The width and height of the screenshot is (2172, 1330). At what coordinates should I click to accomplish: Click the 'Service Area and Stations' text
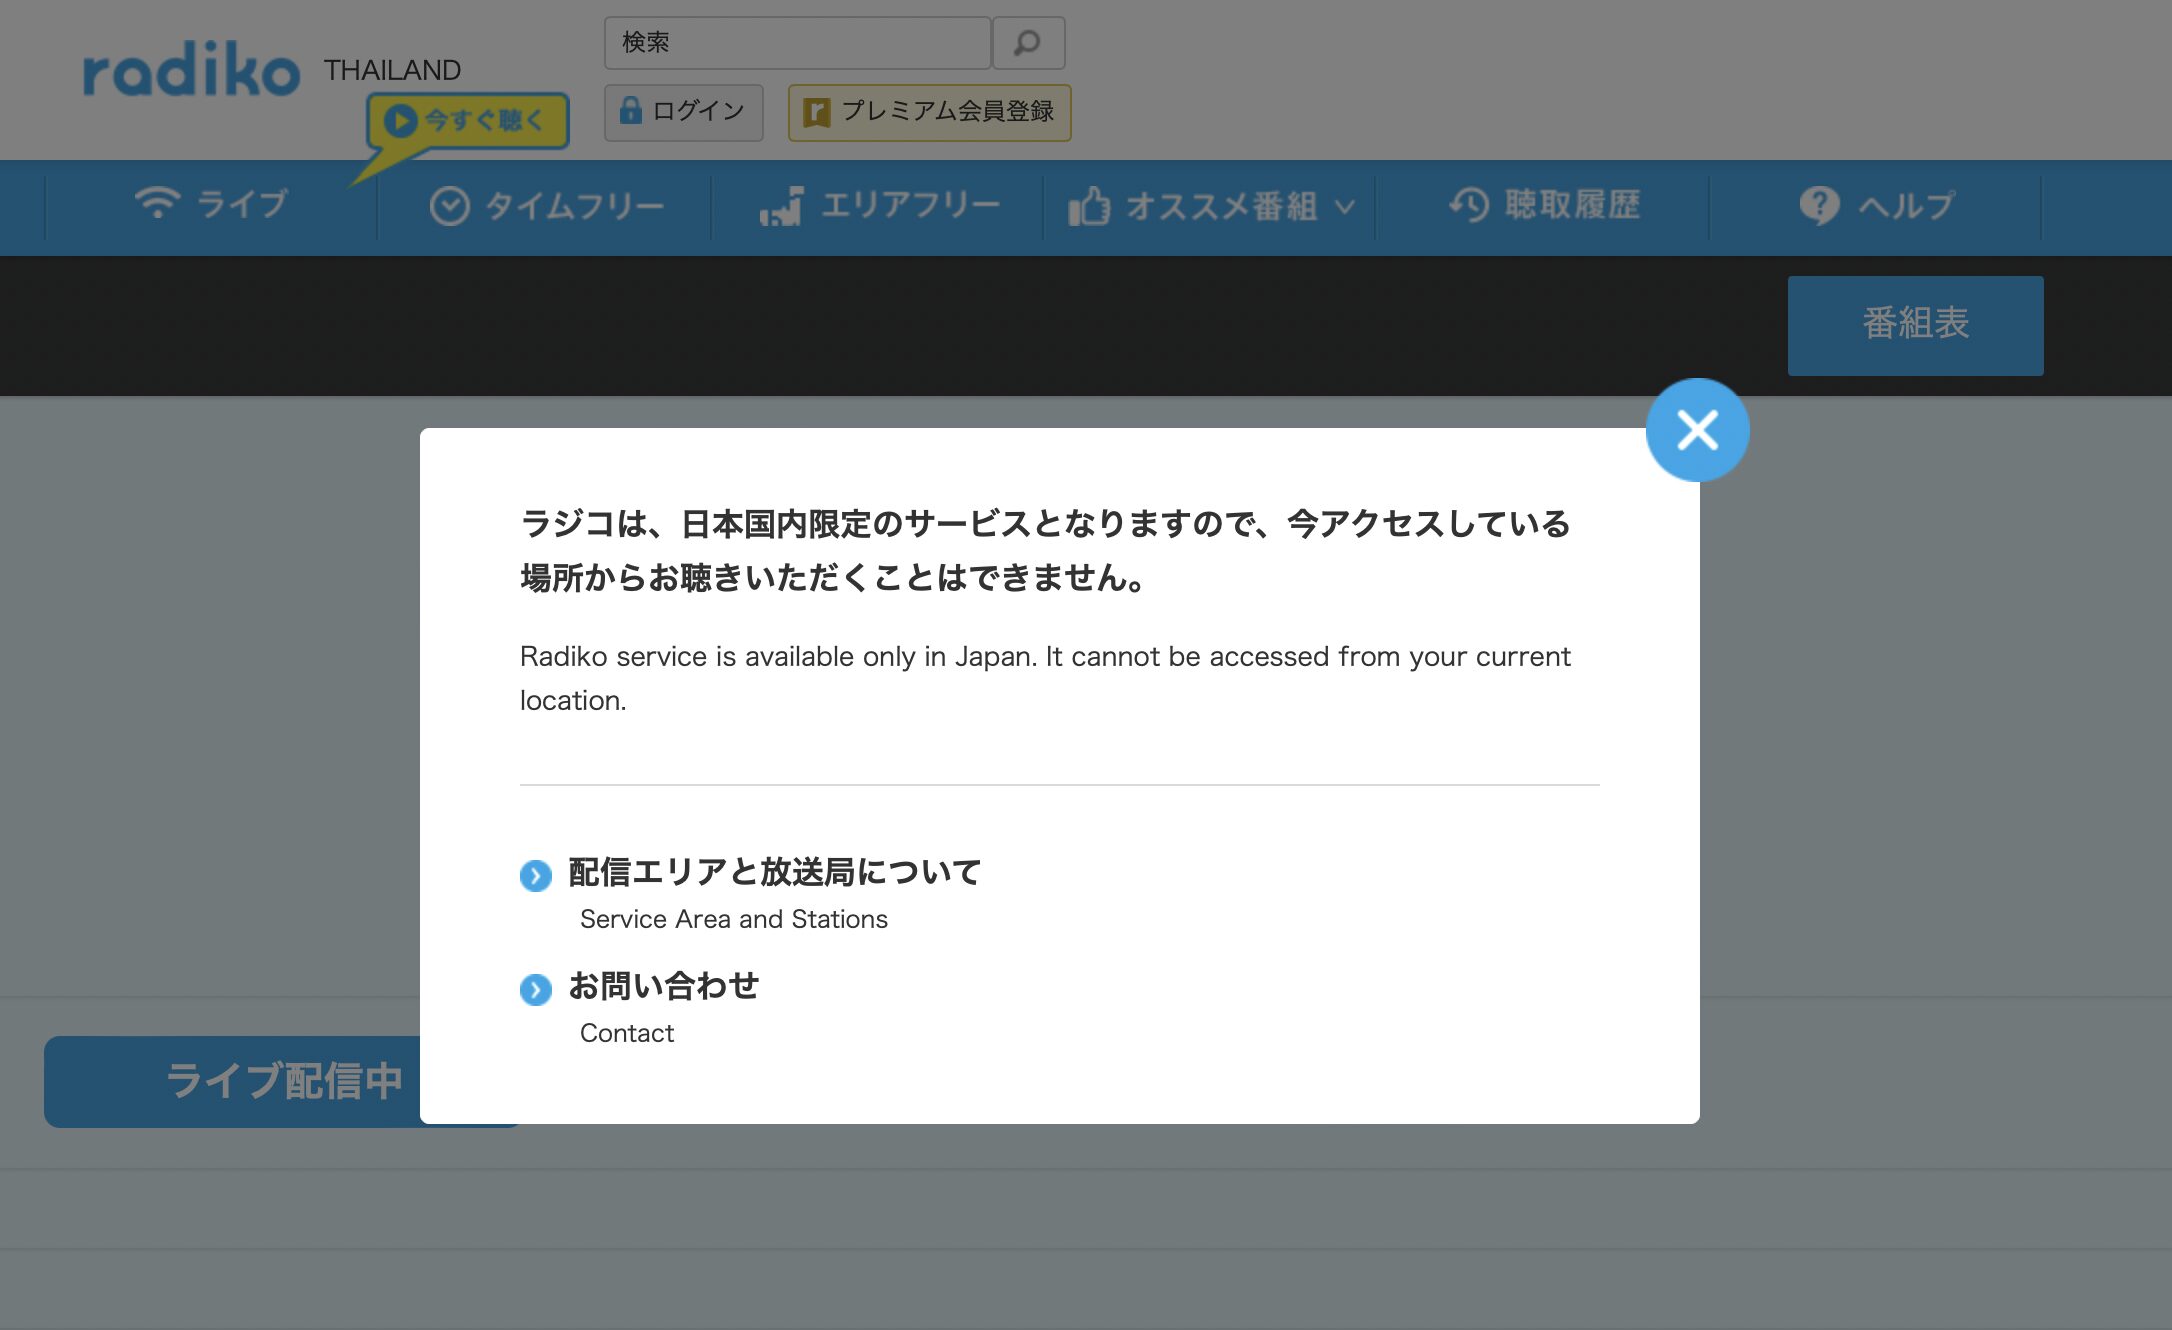pos(734,919)
